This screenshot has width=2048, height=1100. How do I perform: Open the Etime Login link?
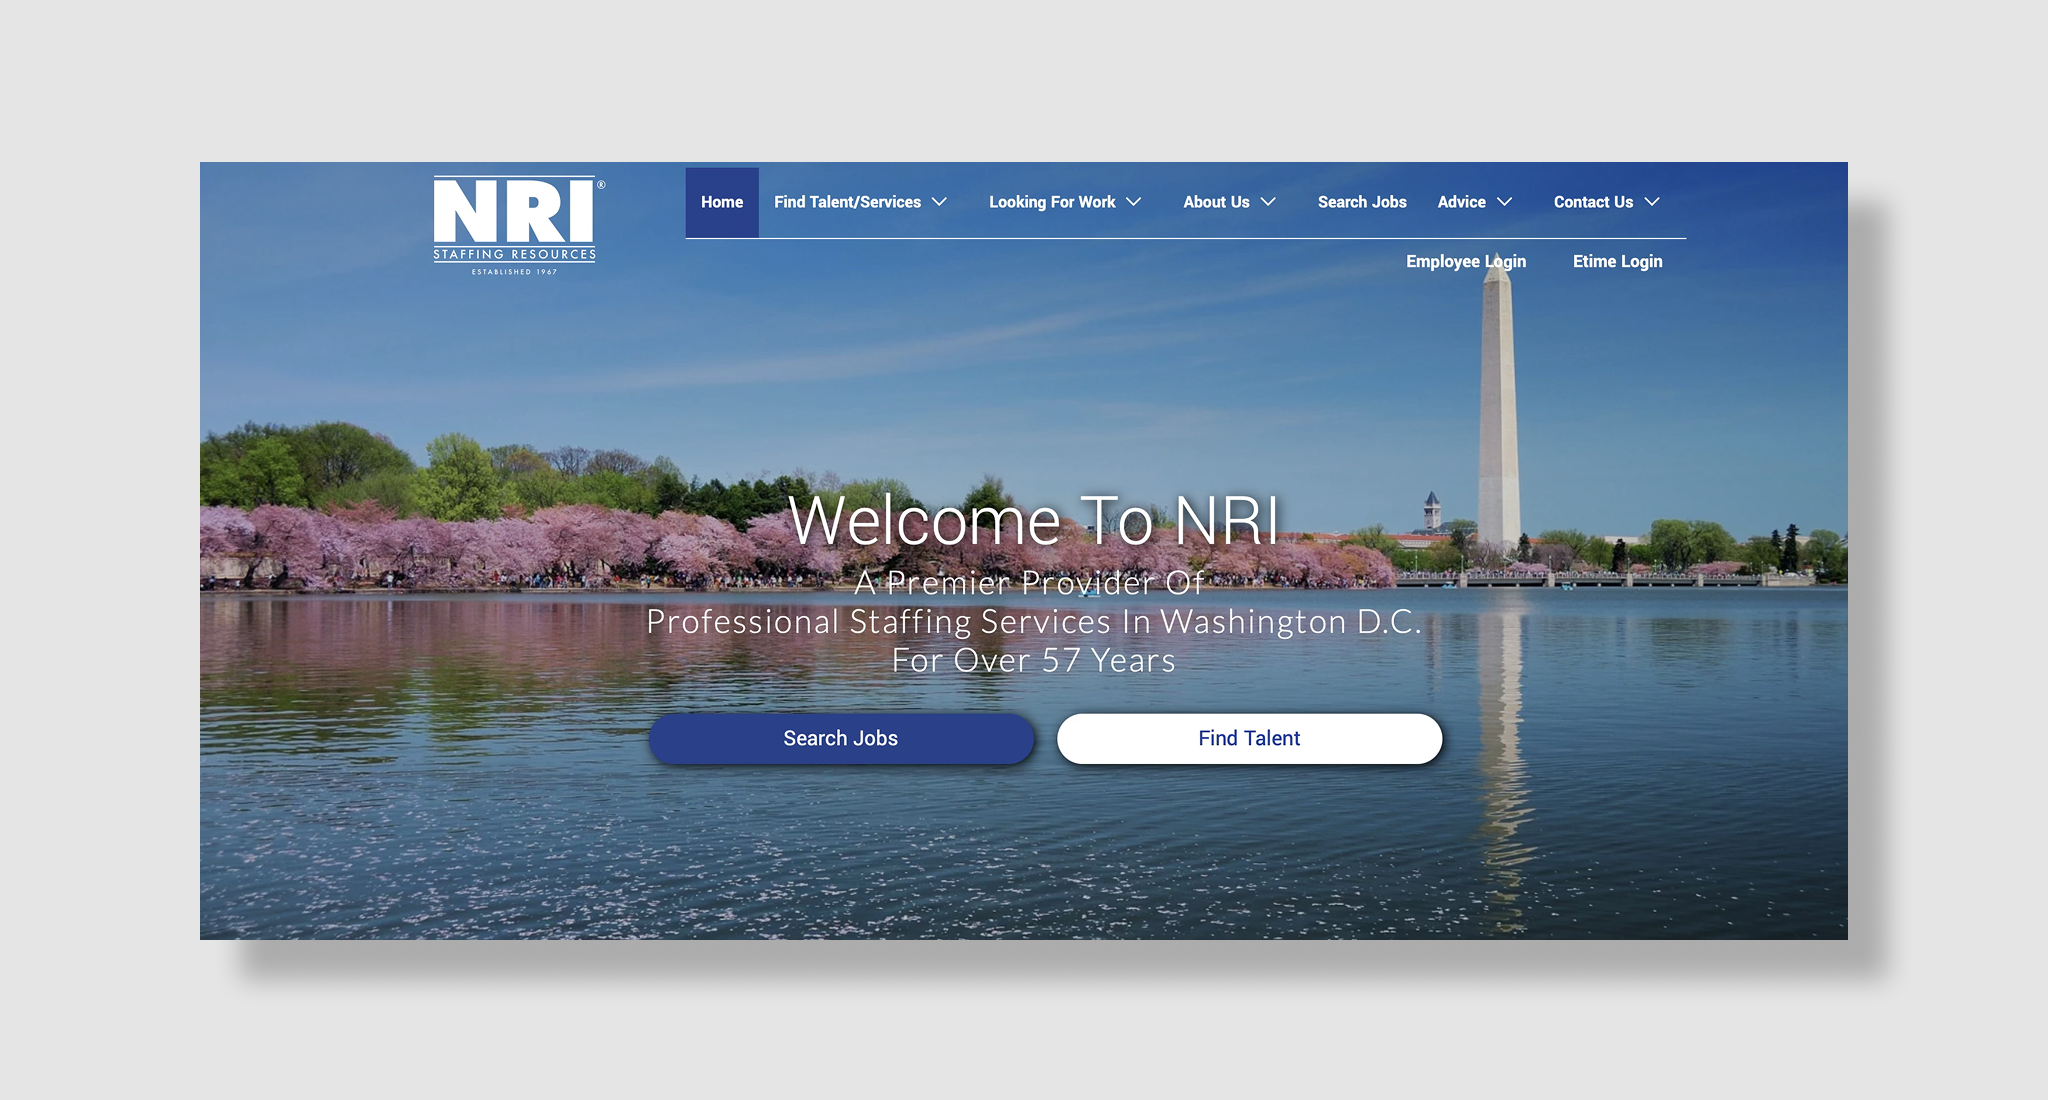coord(1617,261)
